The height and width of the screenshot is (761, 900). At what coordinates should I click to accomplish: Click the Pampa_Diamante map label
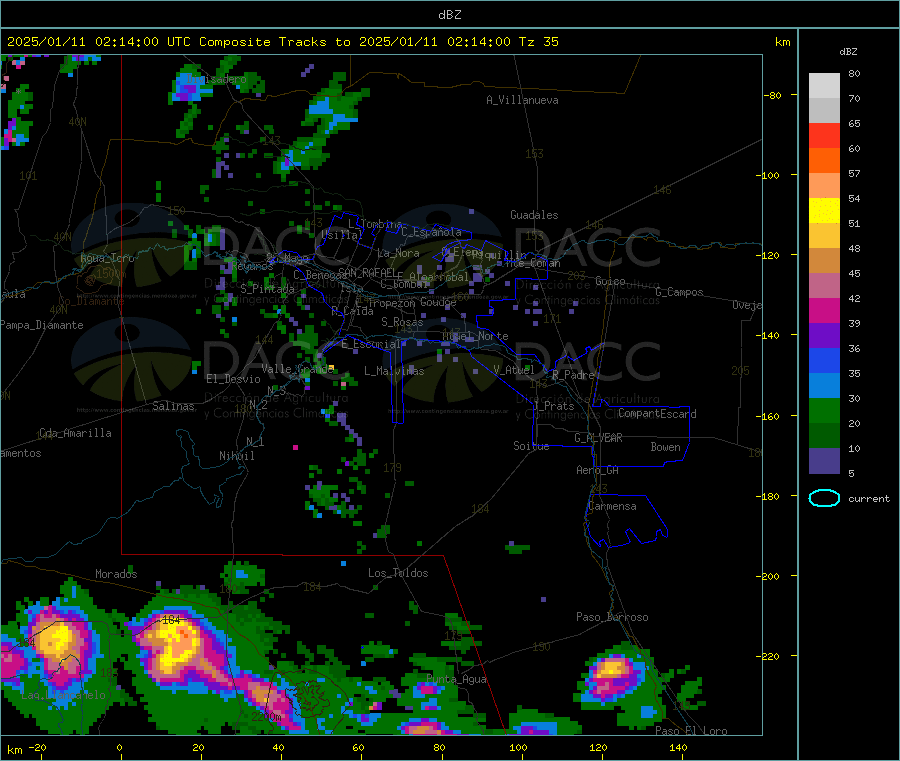[x=42, y=325]
